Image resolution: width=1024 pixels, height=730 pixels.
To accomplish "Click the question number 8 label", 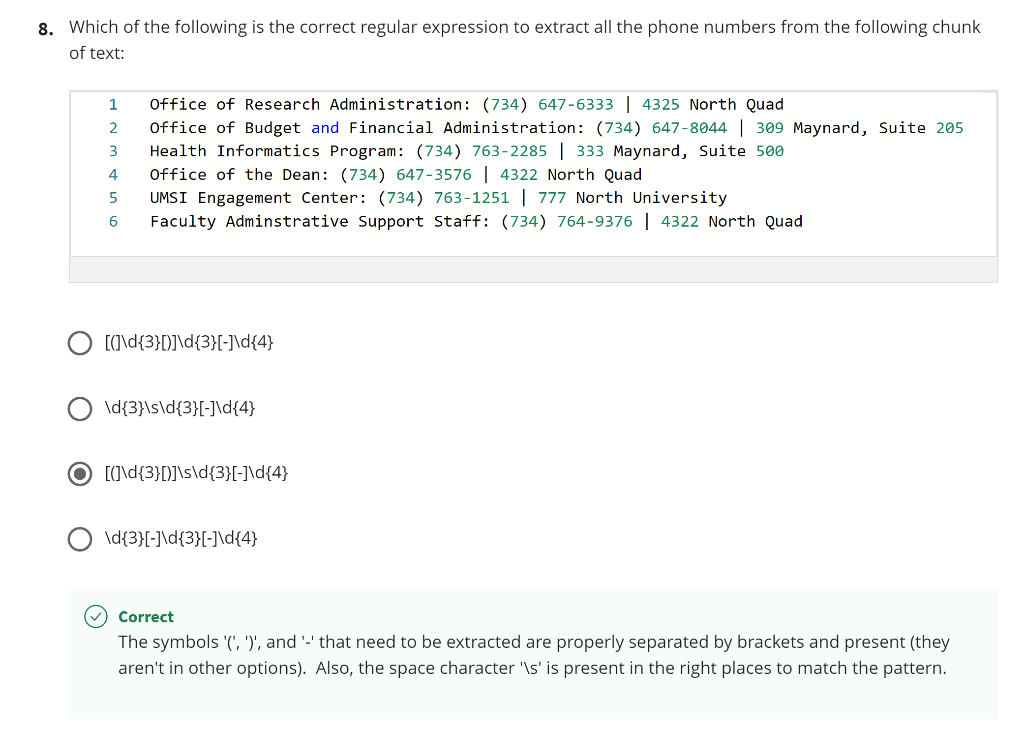I will tap(46, 29).
